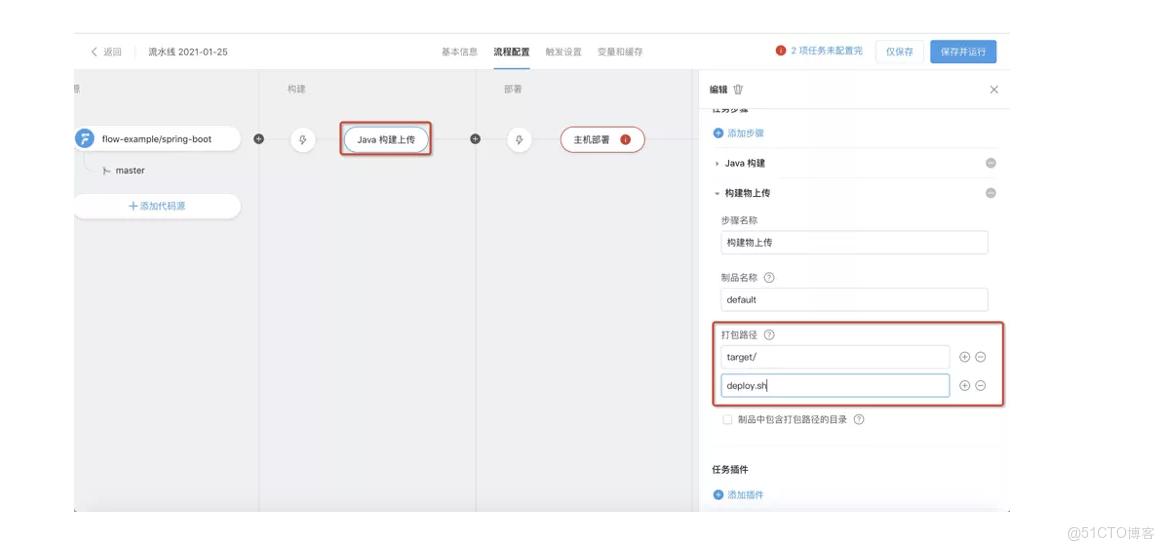The image size is (1165, 550).
Task: Click the target/ path input field
Action: click(x=835, y=357)
